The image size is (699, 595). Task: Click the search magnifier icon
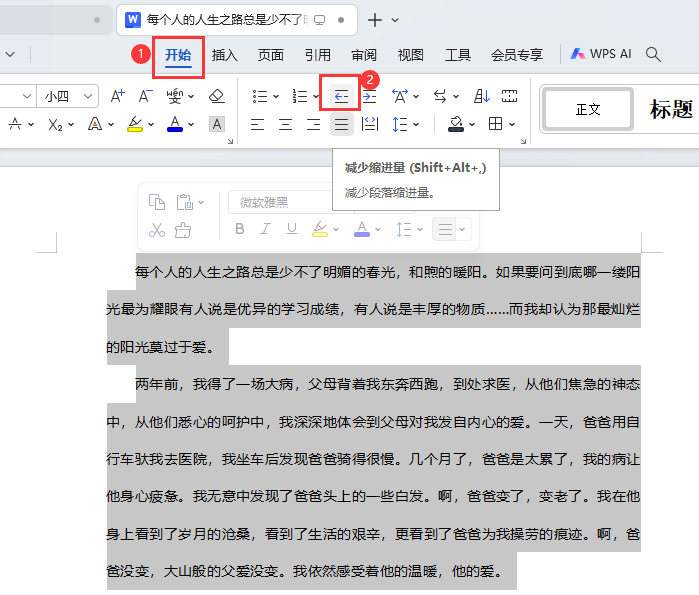653,54
